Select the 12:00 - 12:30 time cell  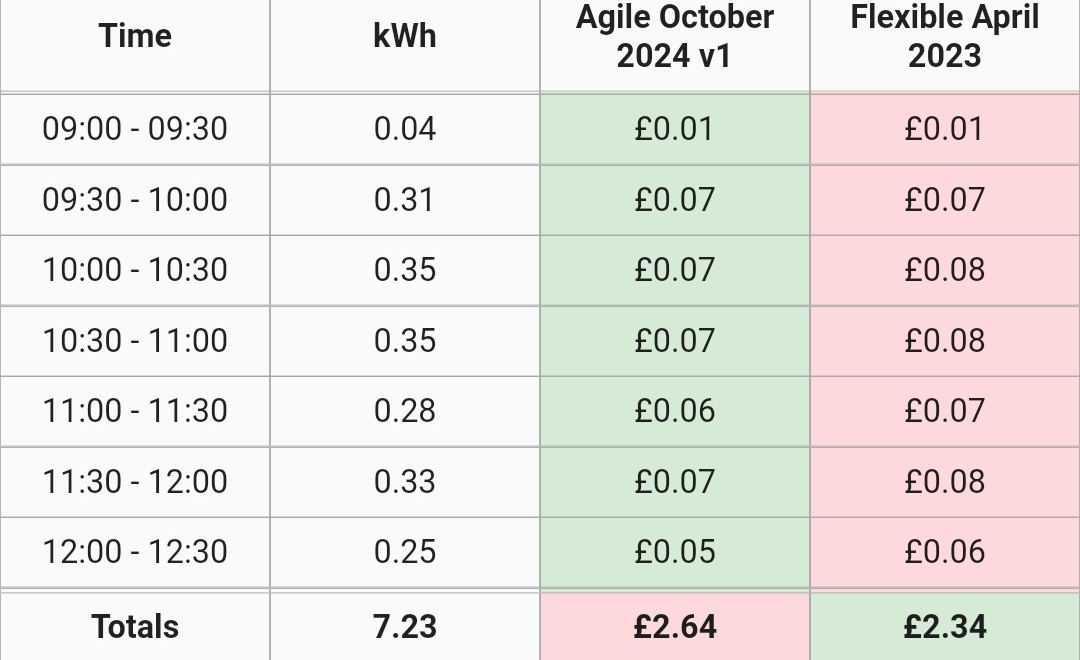coord(135,552)
